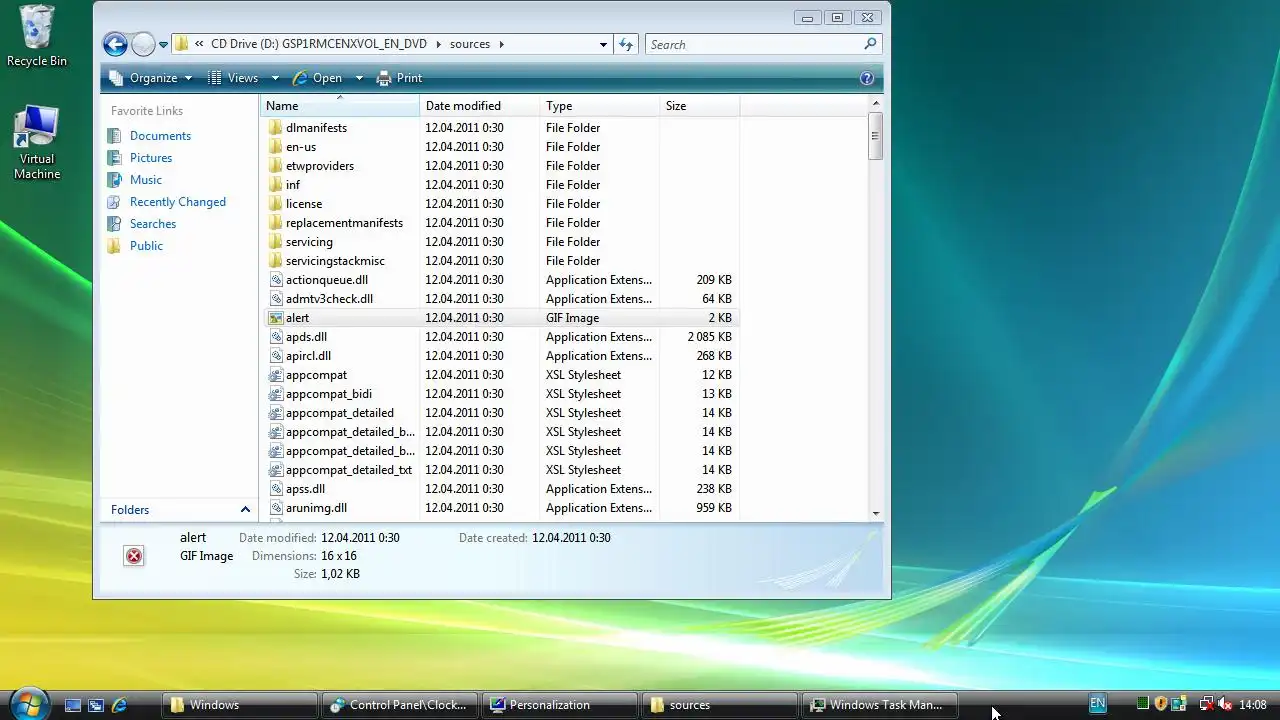Launch Internet Explorer from Quick Launch

(119, 705)
